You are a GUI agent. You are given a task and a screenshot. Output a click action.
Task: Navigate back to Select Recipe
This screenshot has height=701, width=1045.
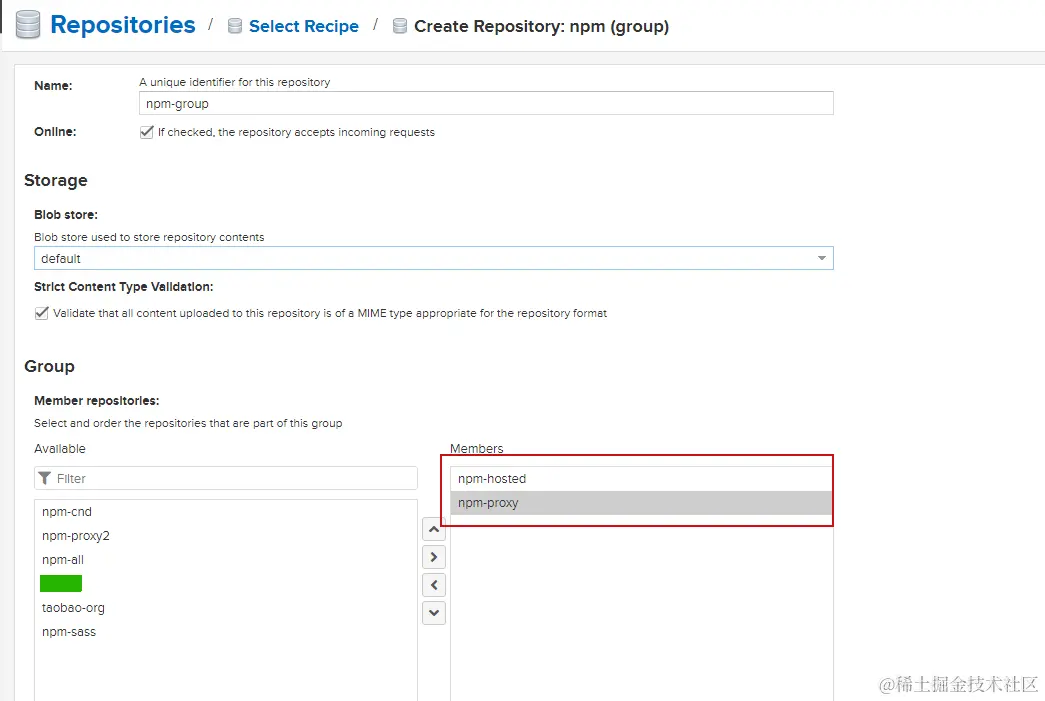point(303,27)
